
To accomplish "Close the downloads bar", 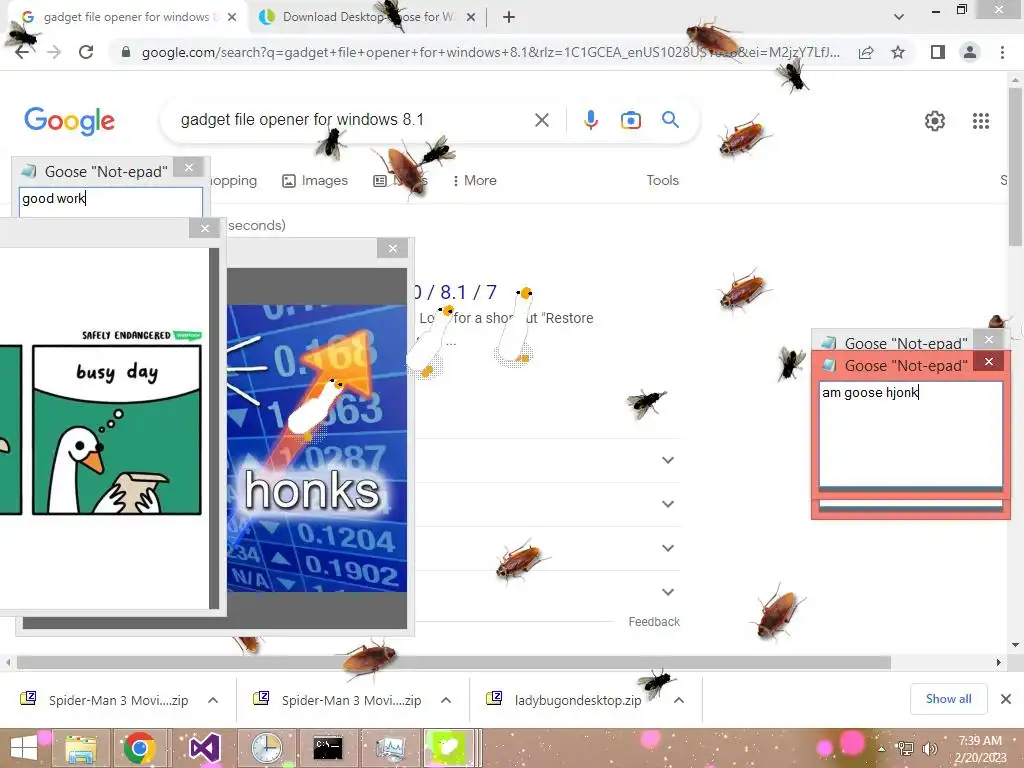I will (1006, 699).
